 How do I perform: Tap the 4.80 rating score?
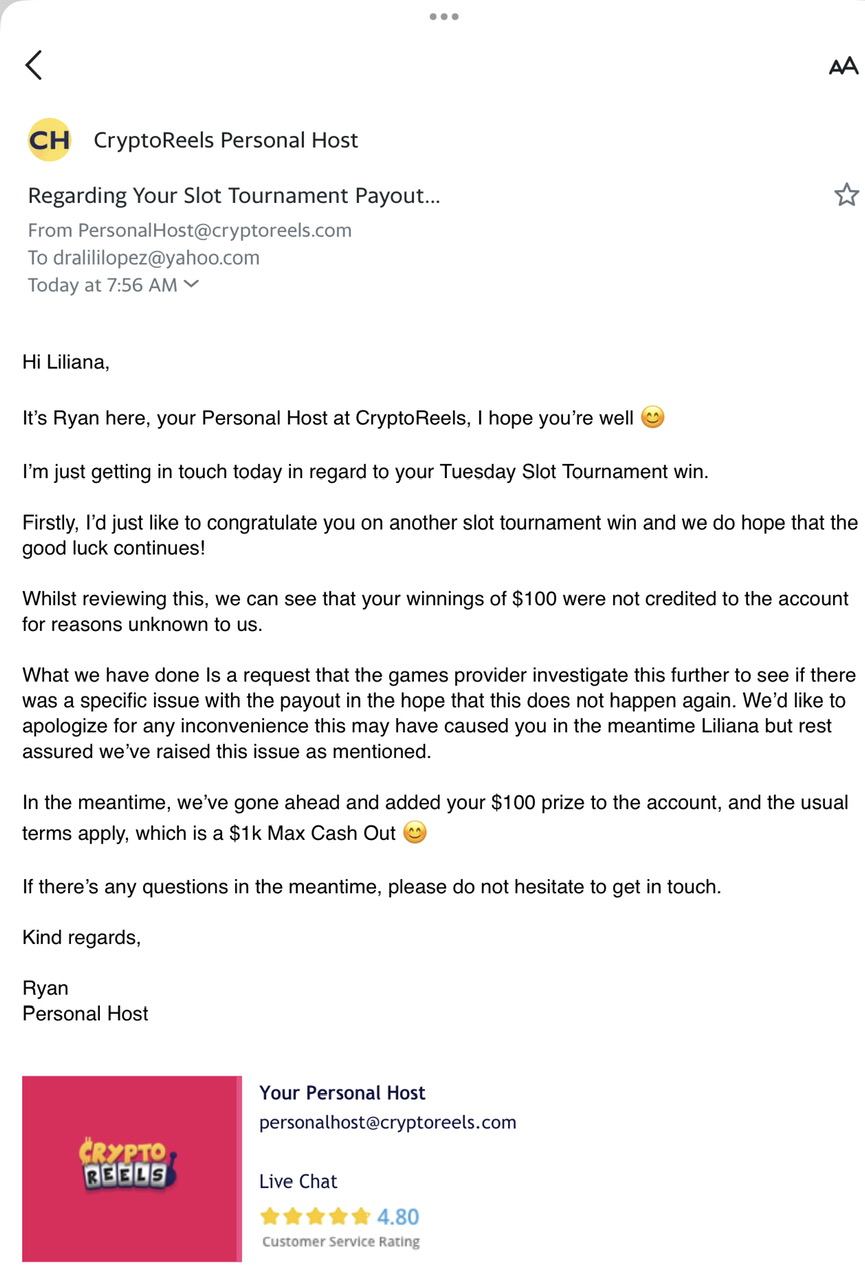pos(398,1217)
